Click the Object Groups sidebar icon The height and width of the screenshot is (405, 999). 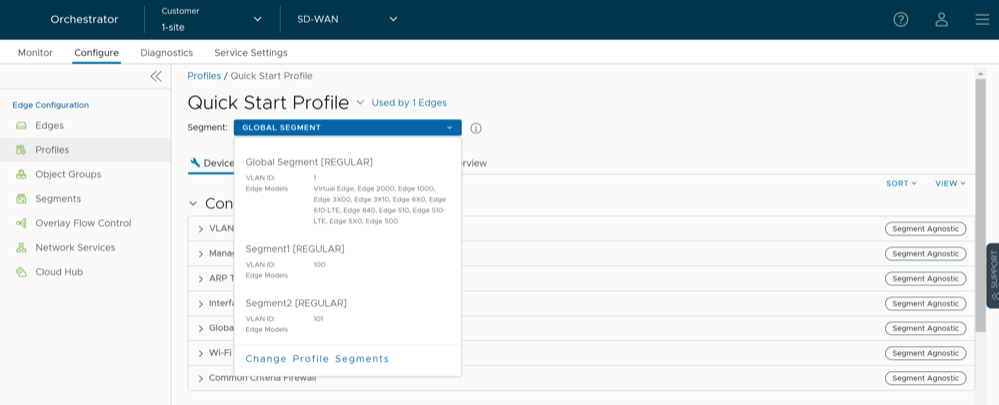point(21,174)
